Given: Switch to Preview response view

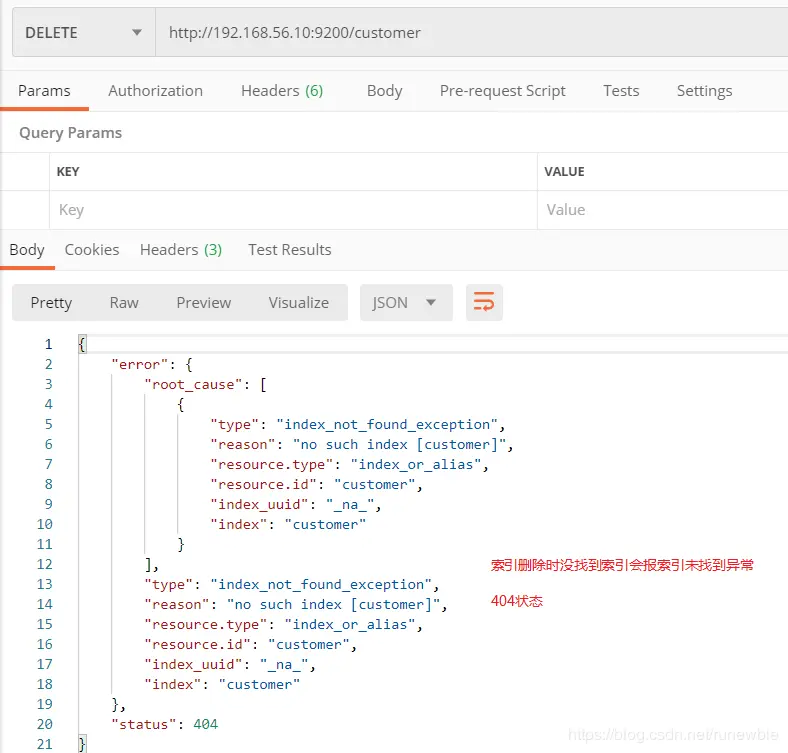Looking at the screenshot, I should click(204, 302).
